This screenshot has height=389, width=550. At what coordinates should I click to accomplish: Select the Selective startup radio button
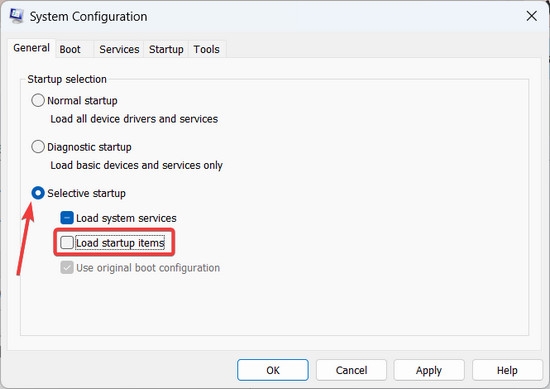tap(38, 193)
